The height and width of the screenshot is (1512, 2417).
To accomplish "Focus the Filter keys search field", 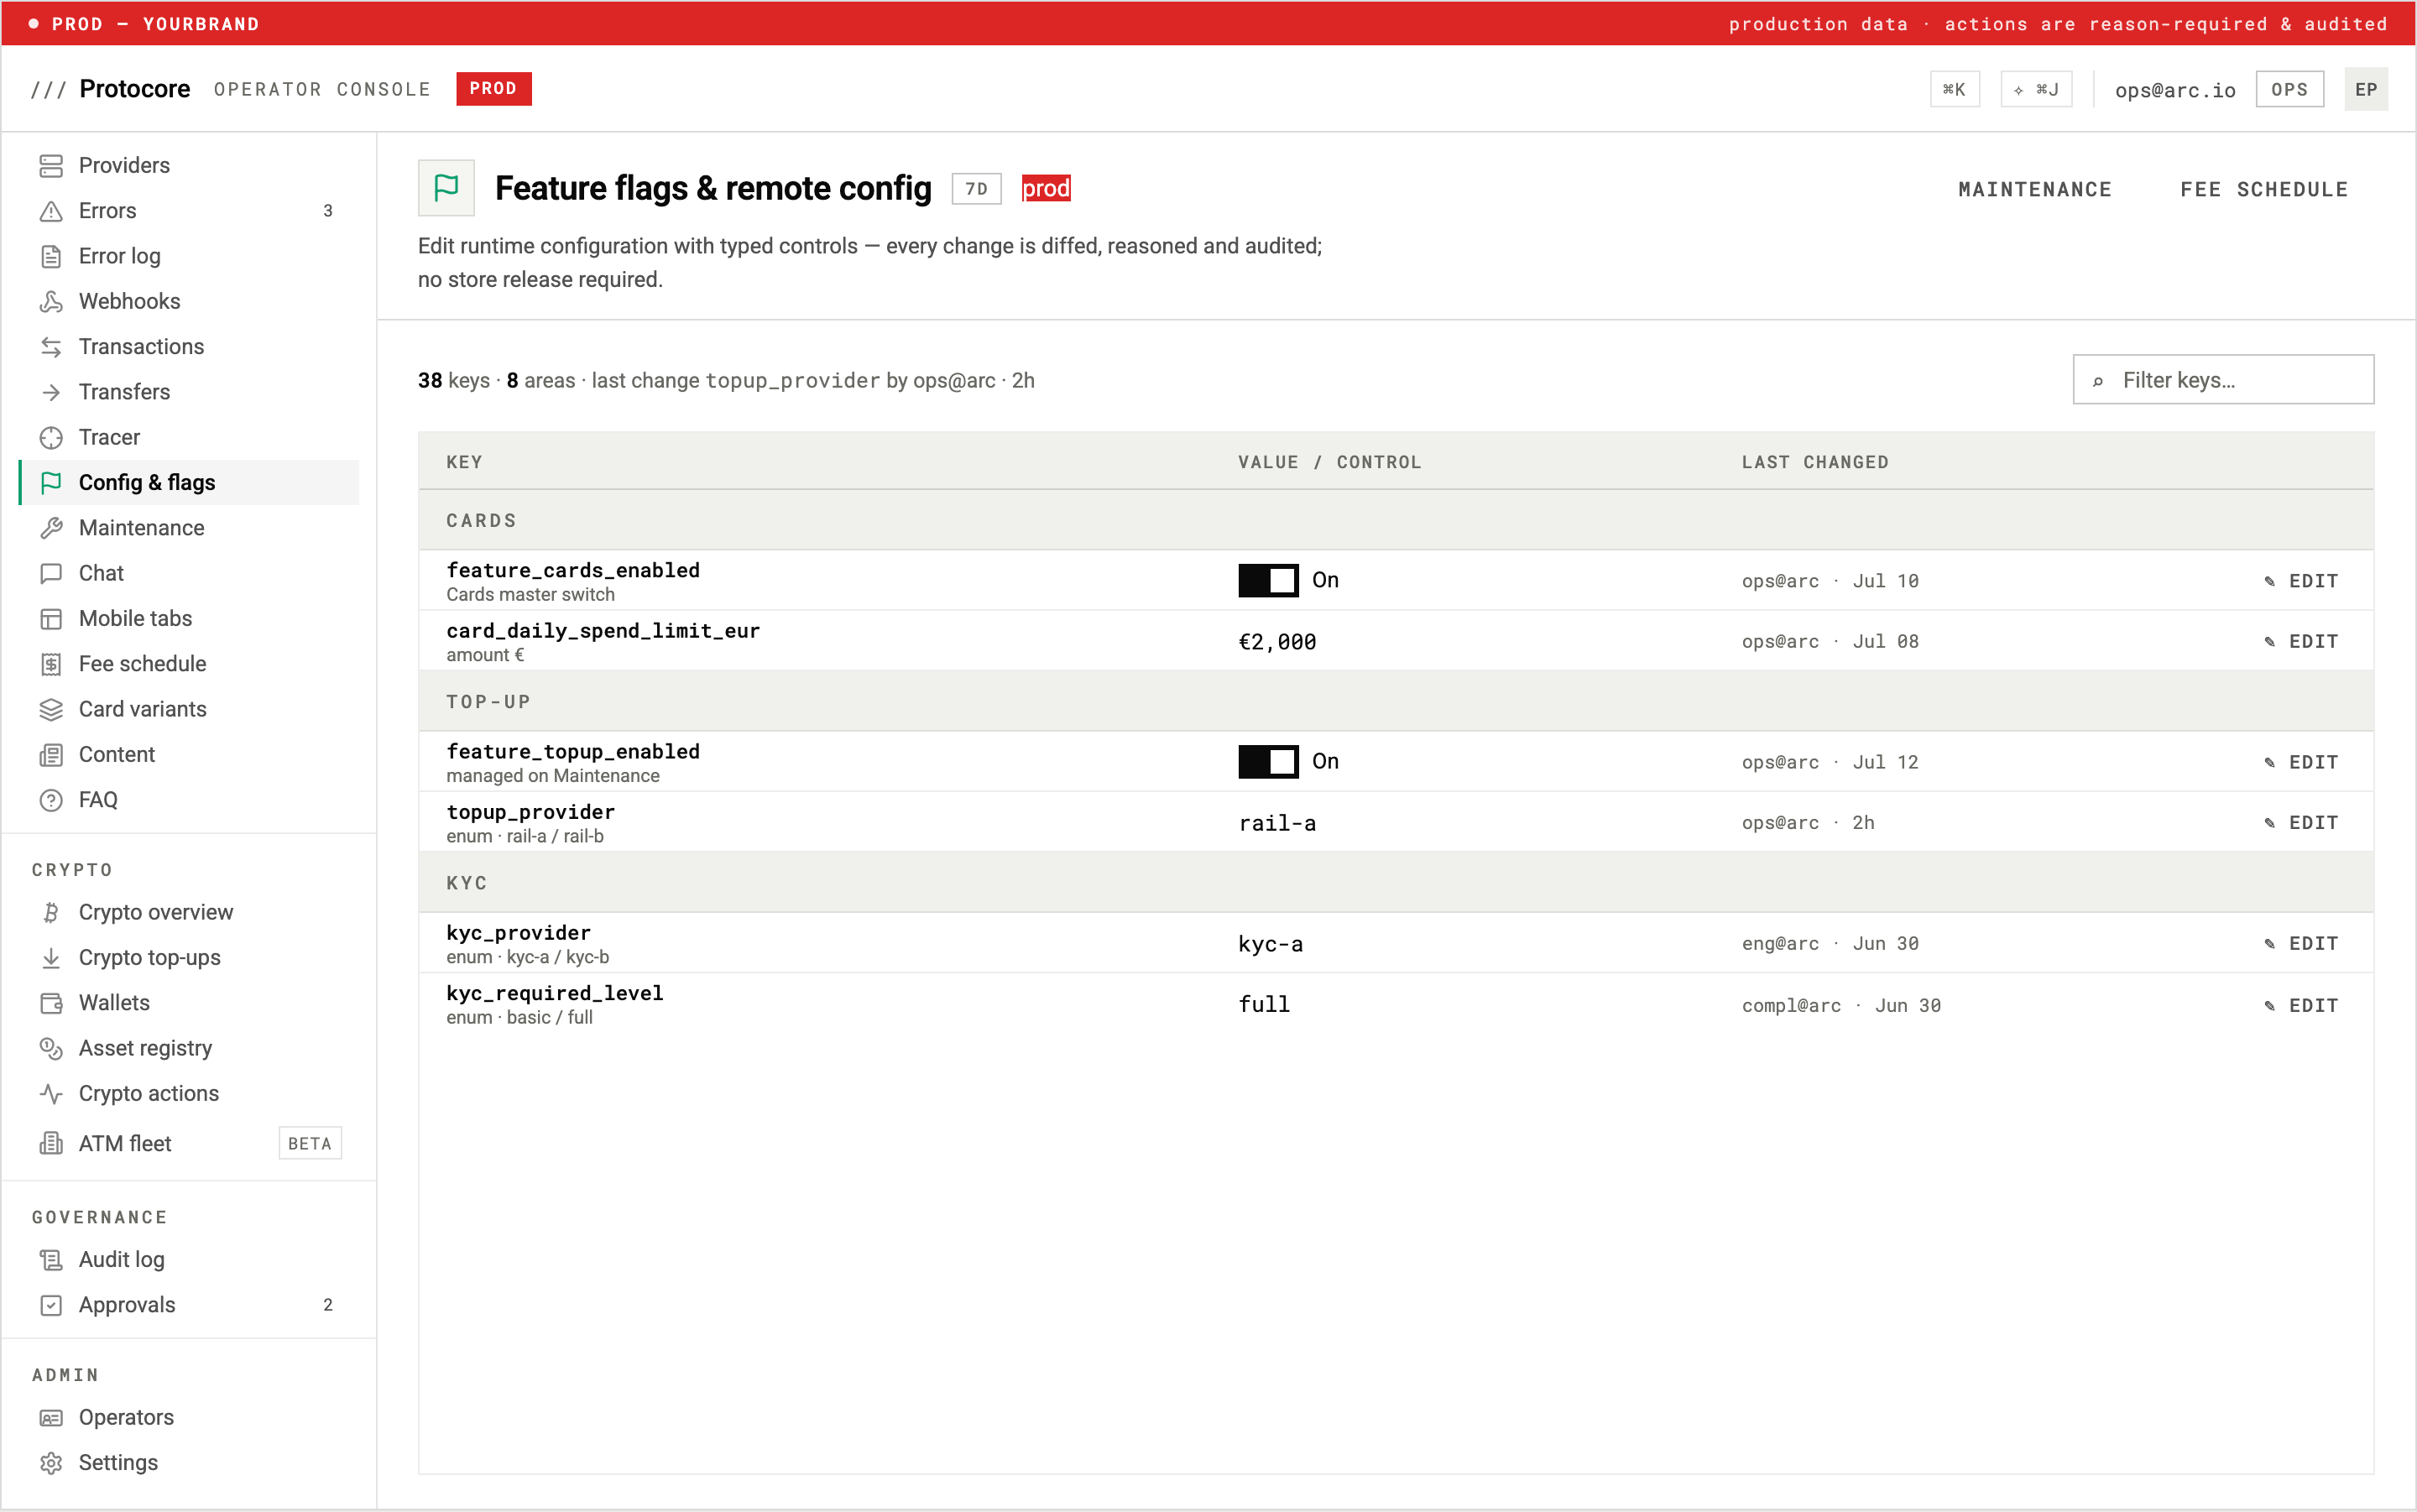I will (x=2223, y=380).
